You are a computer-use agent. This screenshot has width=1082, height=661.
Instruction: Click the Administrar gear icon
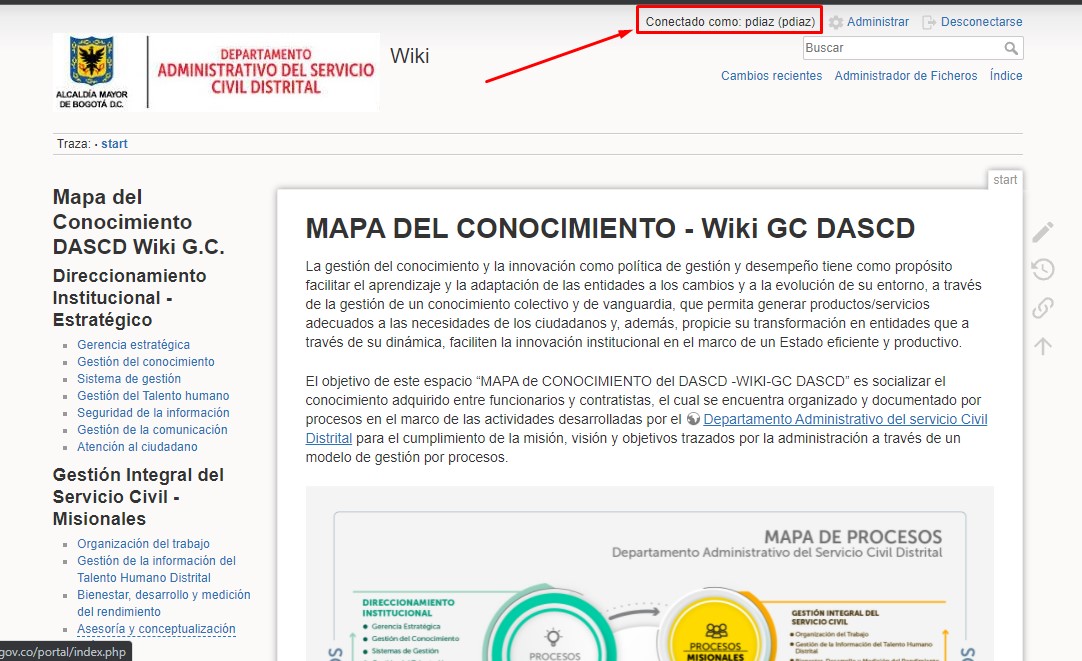(836, 22)
